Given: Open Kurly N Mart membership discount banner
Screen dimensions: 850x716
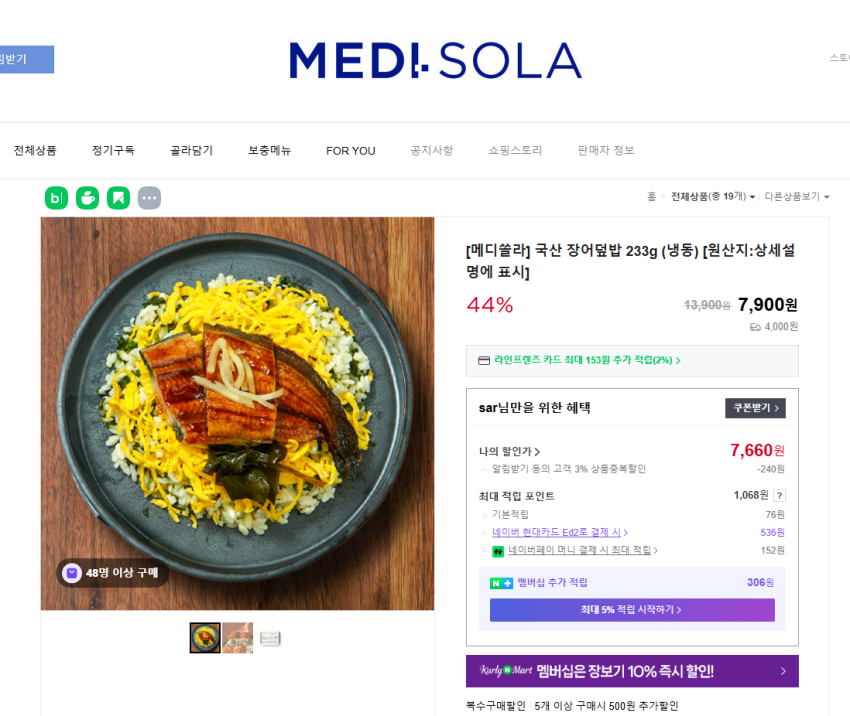Looking at the screenshot, I should [x=632, y=671].
